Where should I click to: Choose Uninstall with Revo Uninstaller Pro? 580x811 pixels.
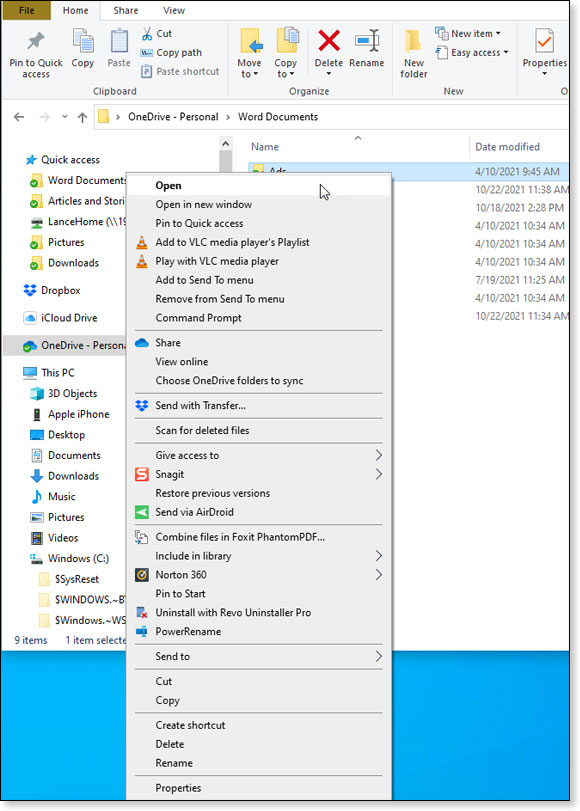tap(259, 612)
